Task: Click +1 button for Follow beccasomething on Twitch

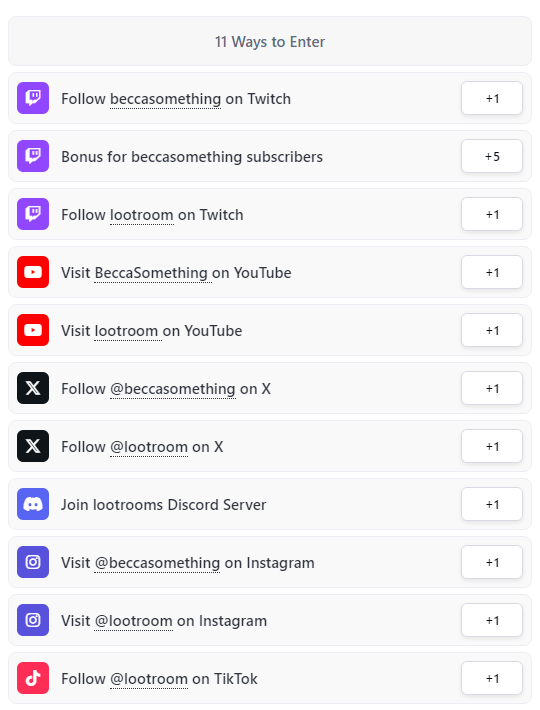Action: [x=492, y=98]
